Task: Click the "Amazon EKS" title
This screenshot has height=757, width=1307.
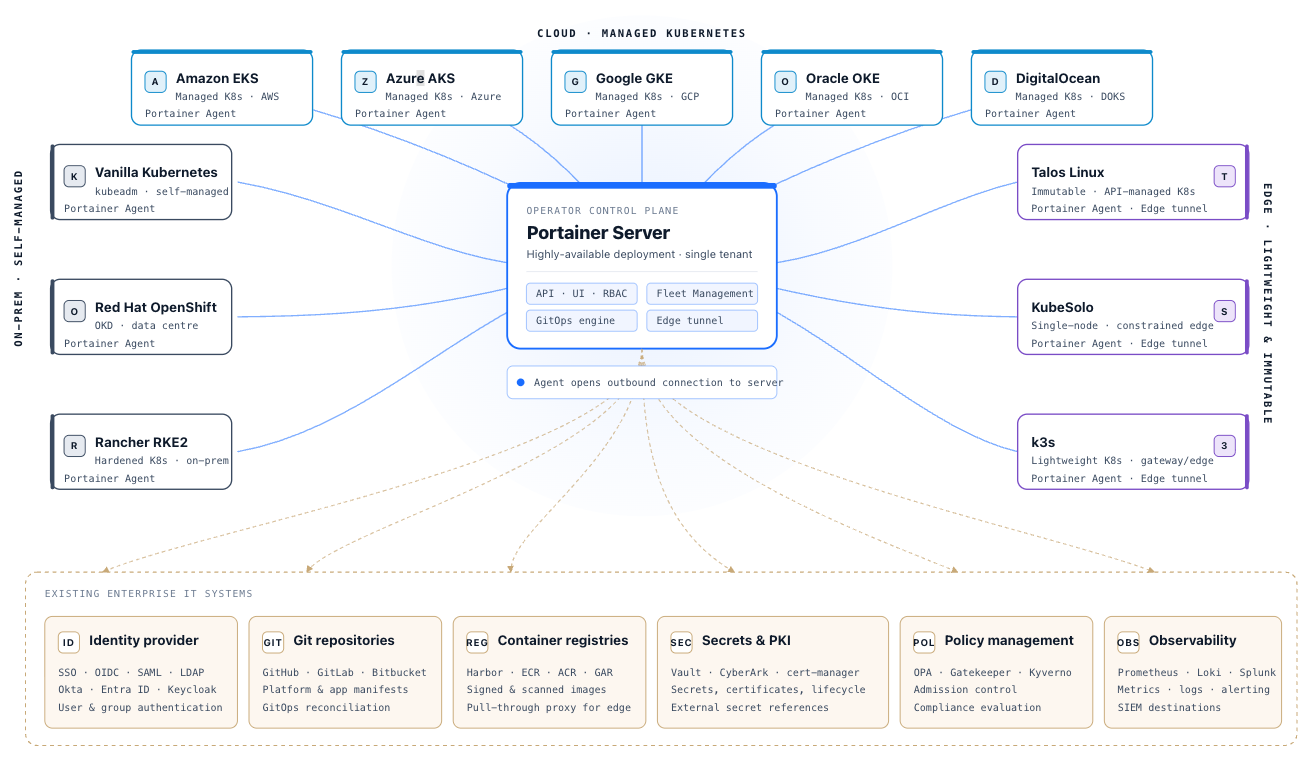Action: coord(217,78)
